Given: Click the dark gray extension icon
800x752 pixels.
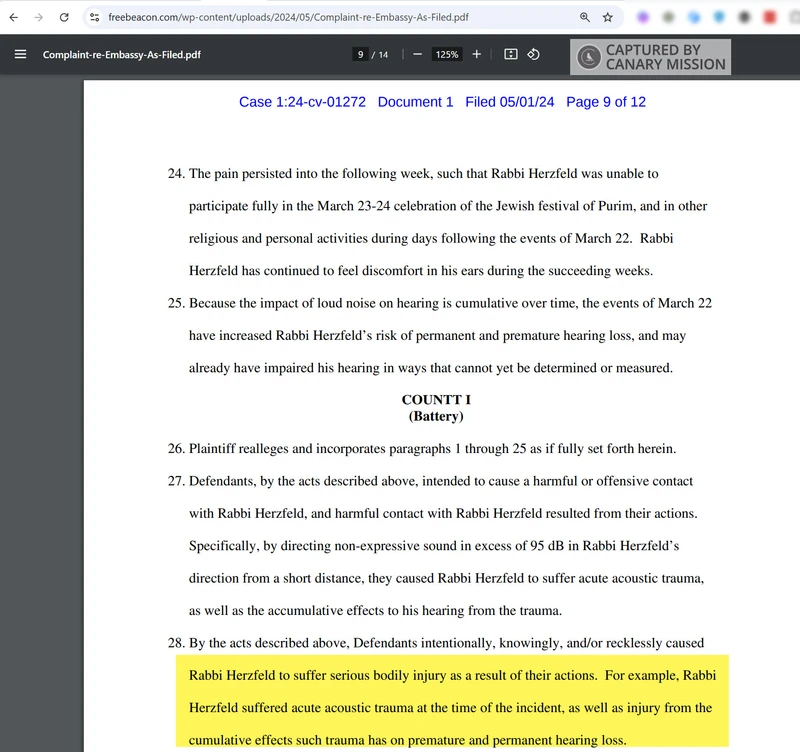Looking at the screenshot, I should tap(744, 17).
